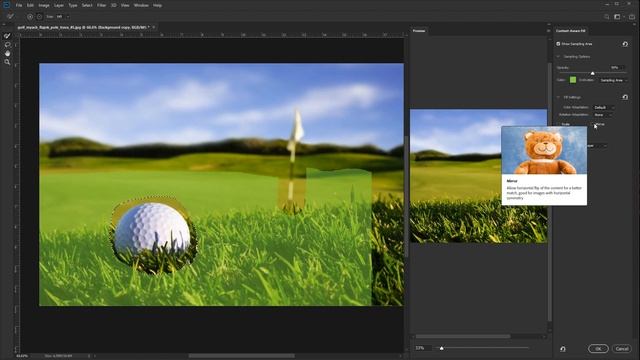This screenshot has width=640, height=360.
Task: Open the Help menu
Action: 158,5
